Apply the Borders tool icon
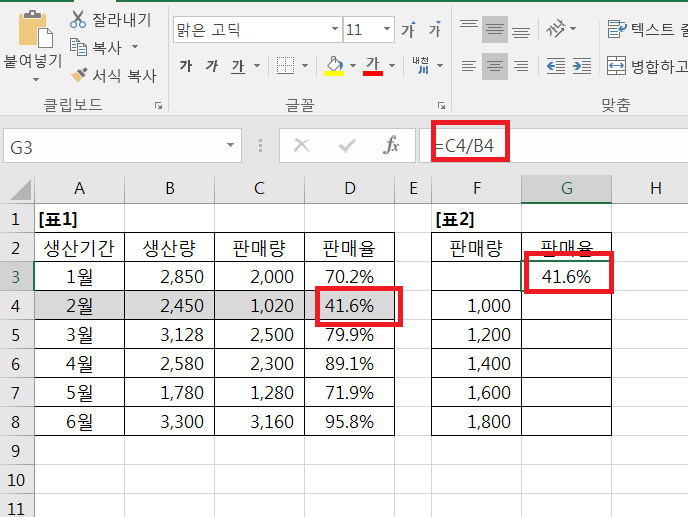 pos(285,66)
